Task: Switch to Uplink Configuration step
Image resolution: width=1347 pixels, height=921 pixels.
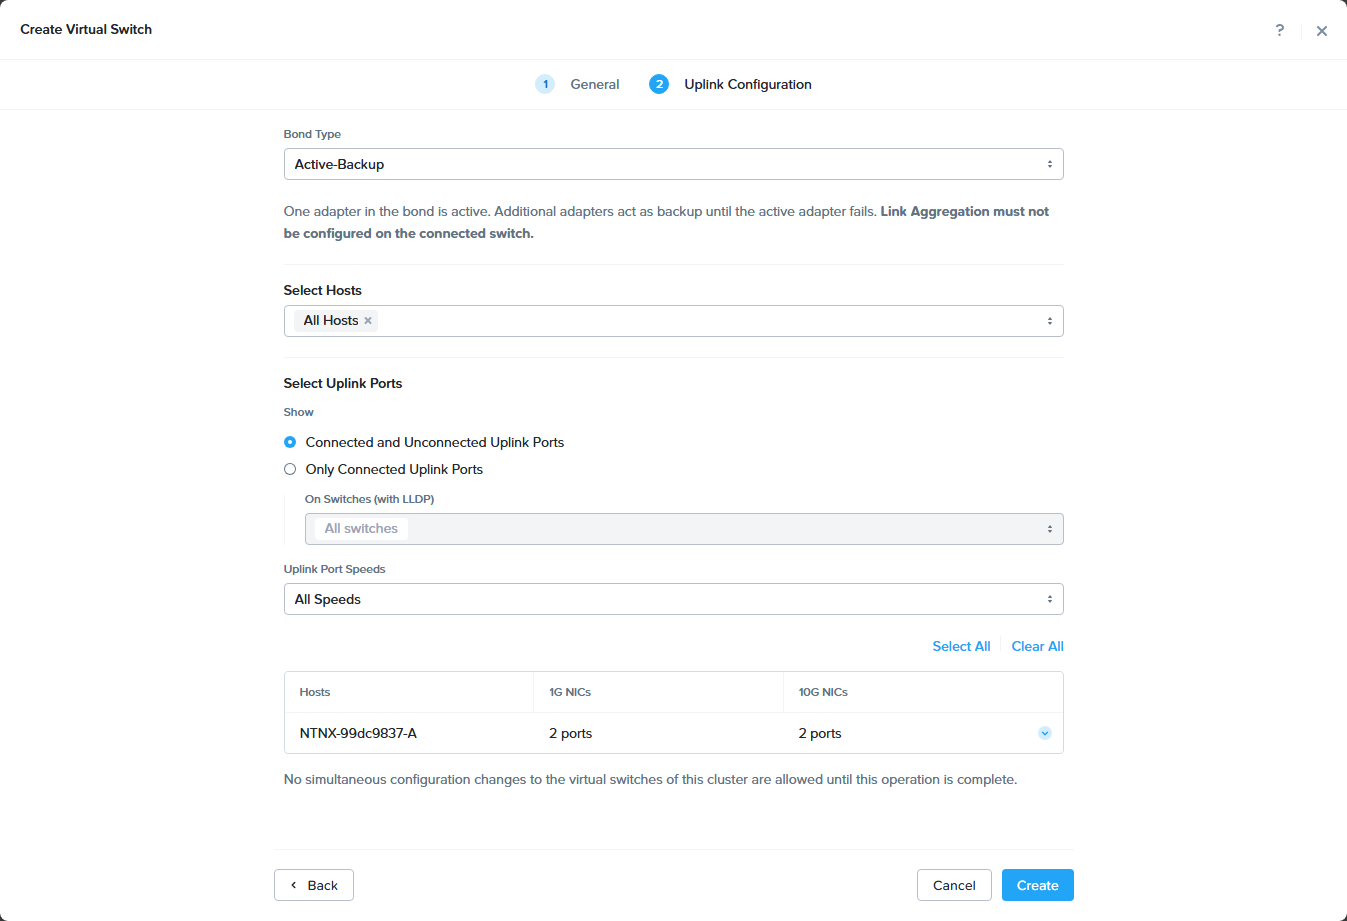Action: point(747,84)
